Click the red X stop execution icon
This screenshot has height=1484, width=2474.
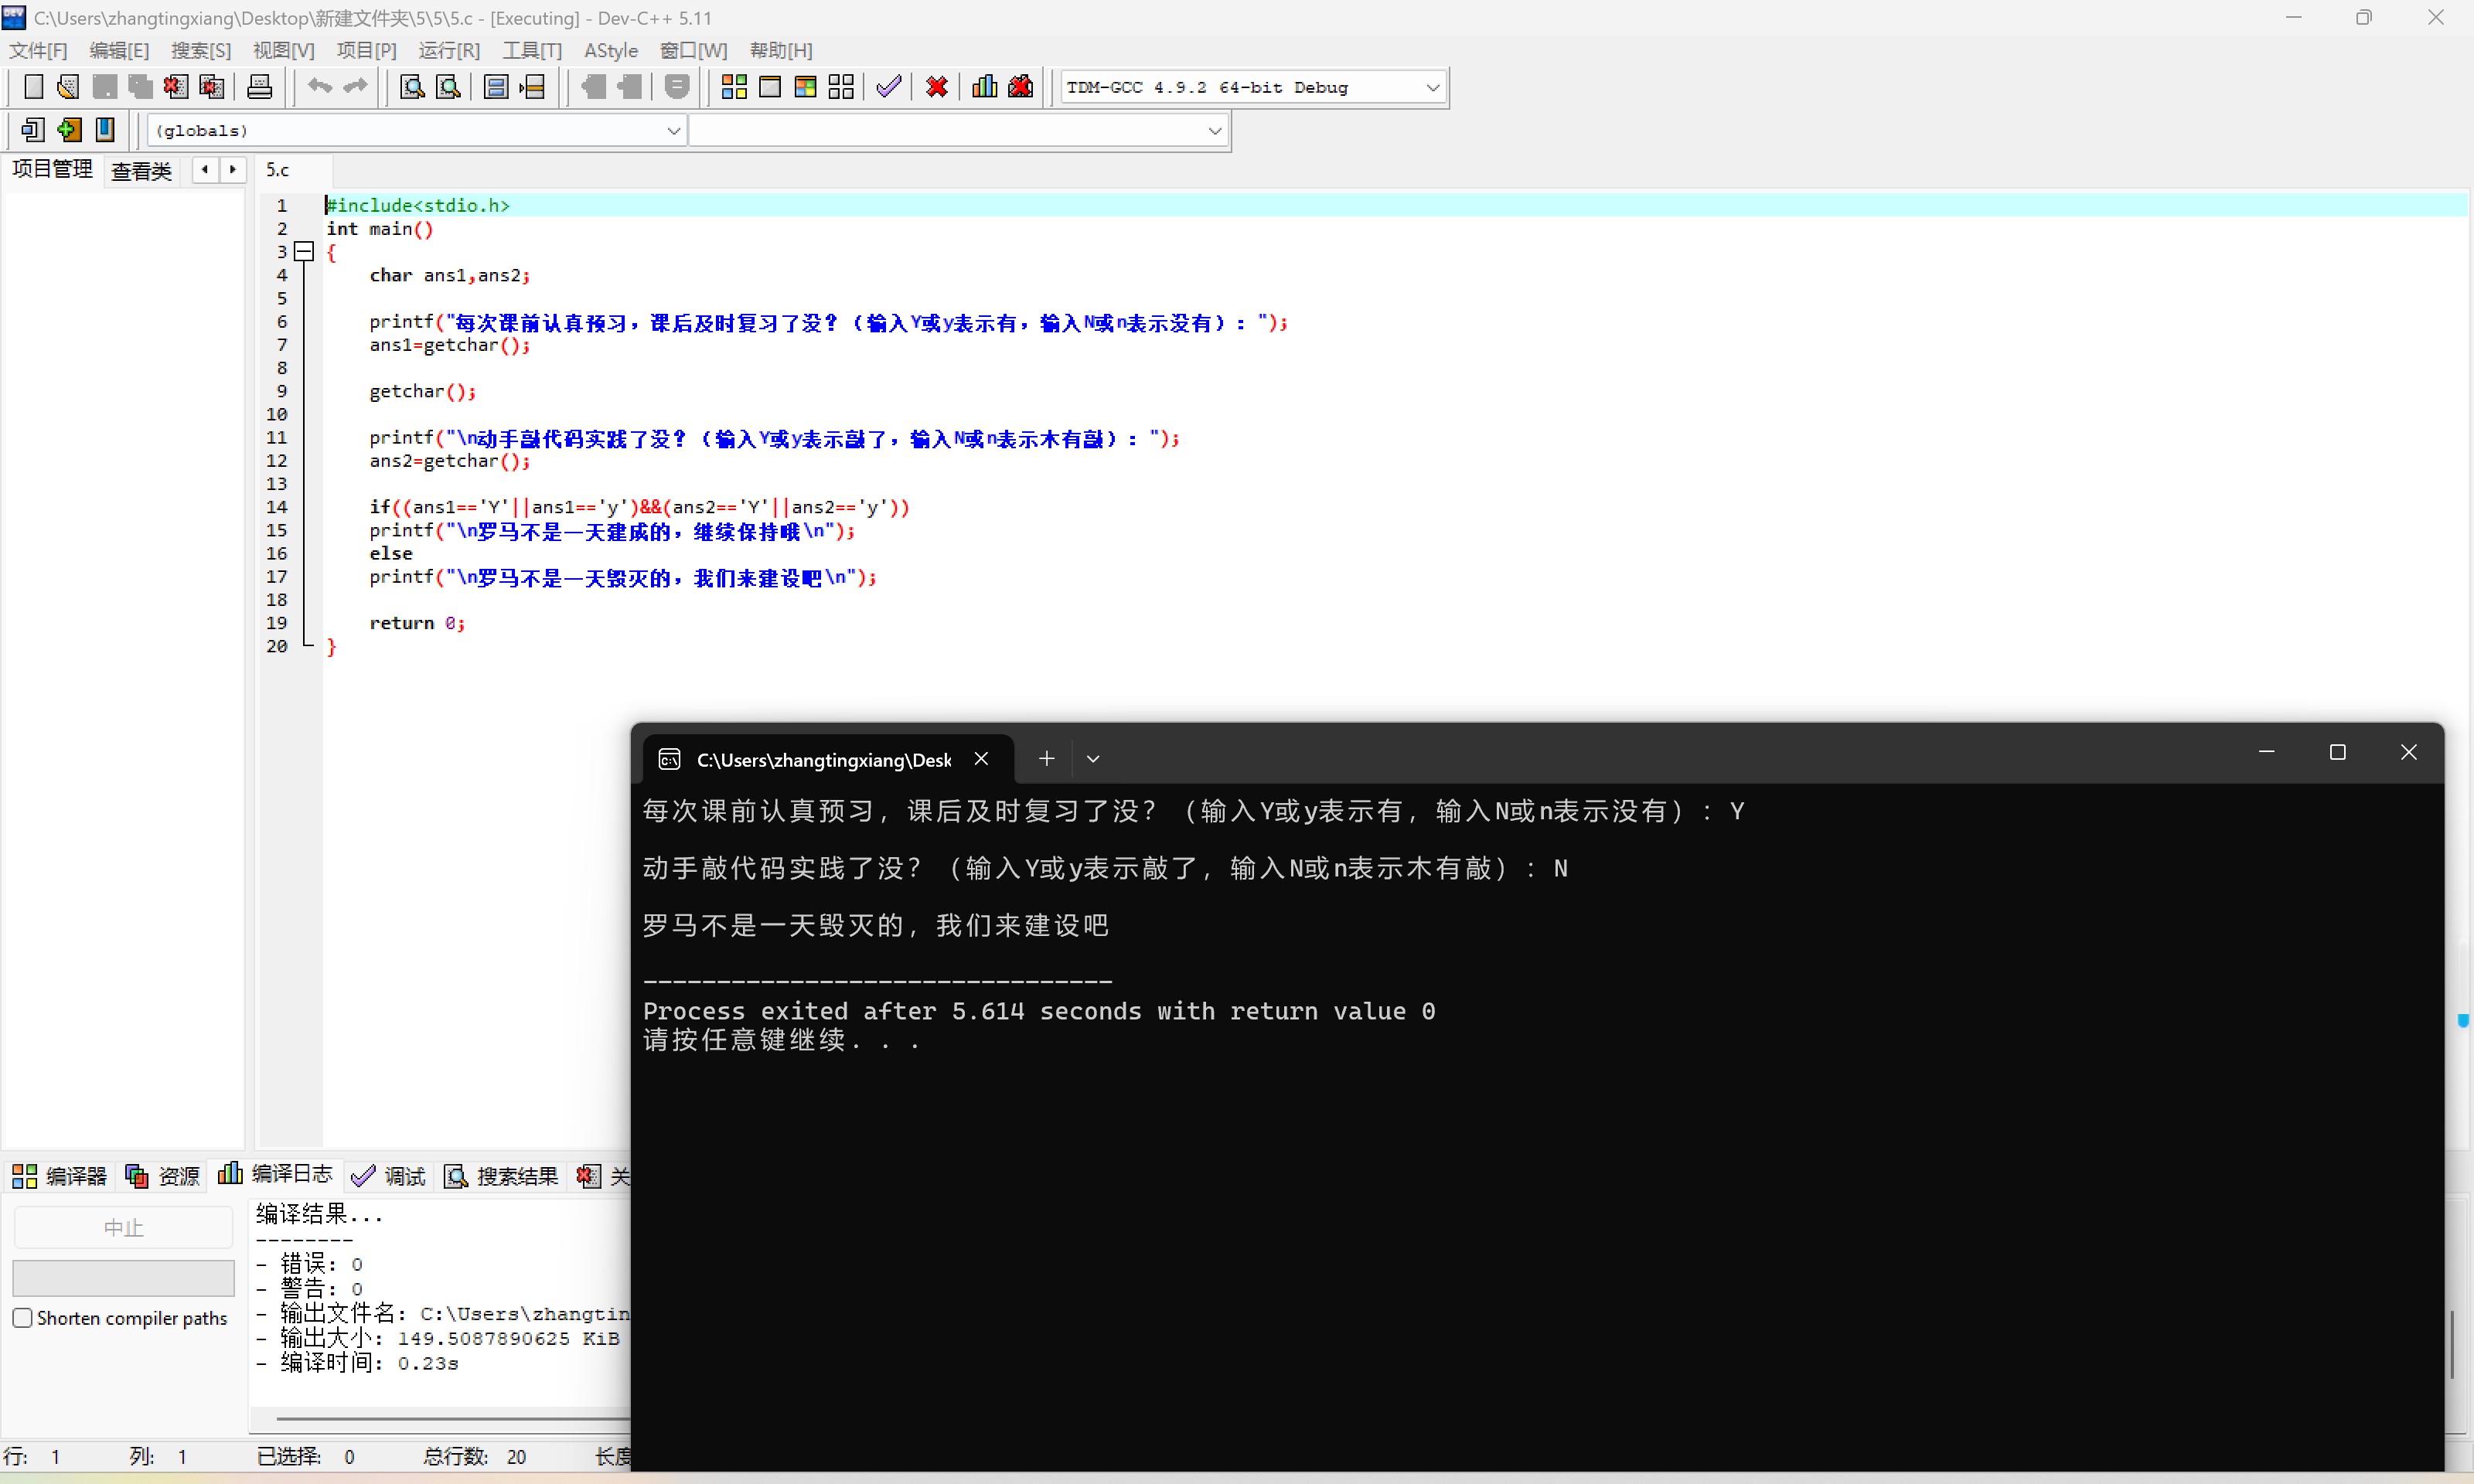click(936, 87)
